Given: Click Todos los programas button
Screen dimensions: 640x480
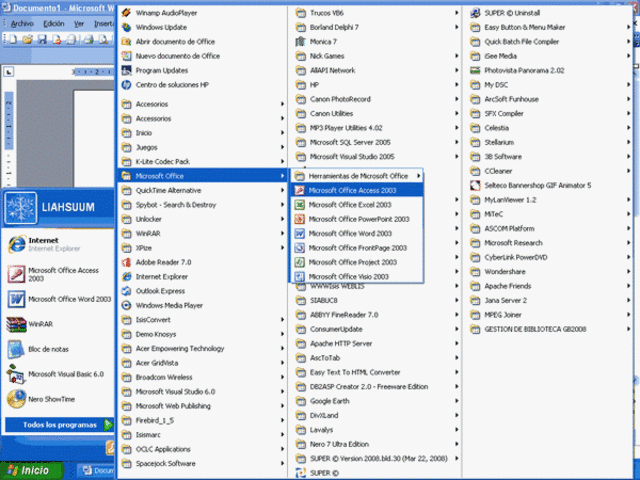Looking at the screenshot, I should (x=59, y=425).
